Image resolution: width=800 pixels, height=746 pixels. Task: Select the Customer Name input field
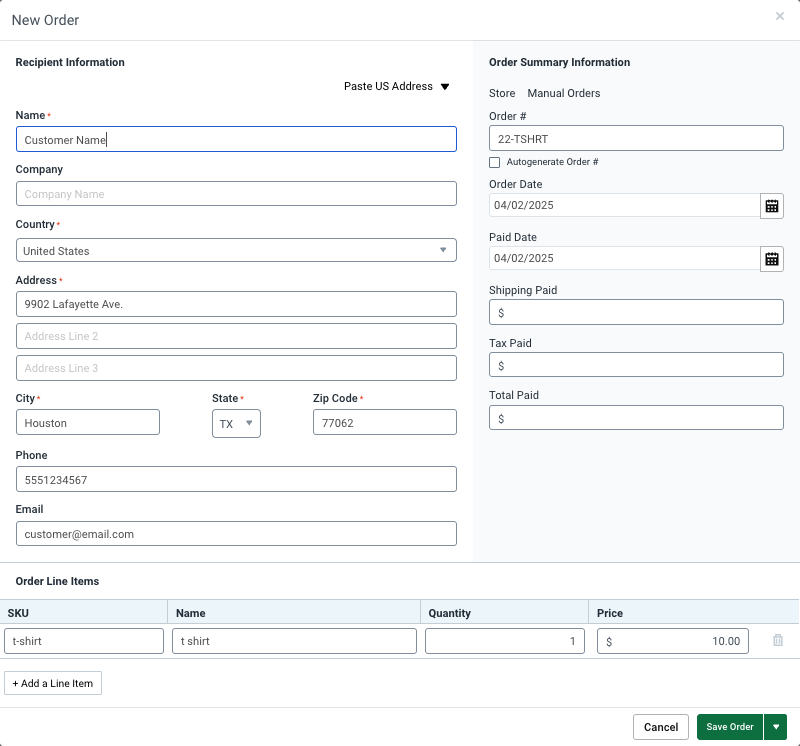(x=236, y=139)
